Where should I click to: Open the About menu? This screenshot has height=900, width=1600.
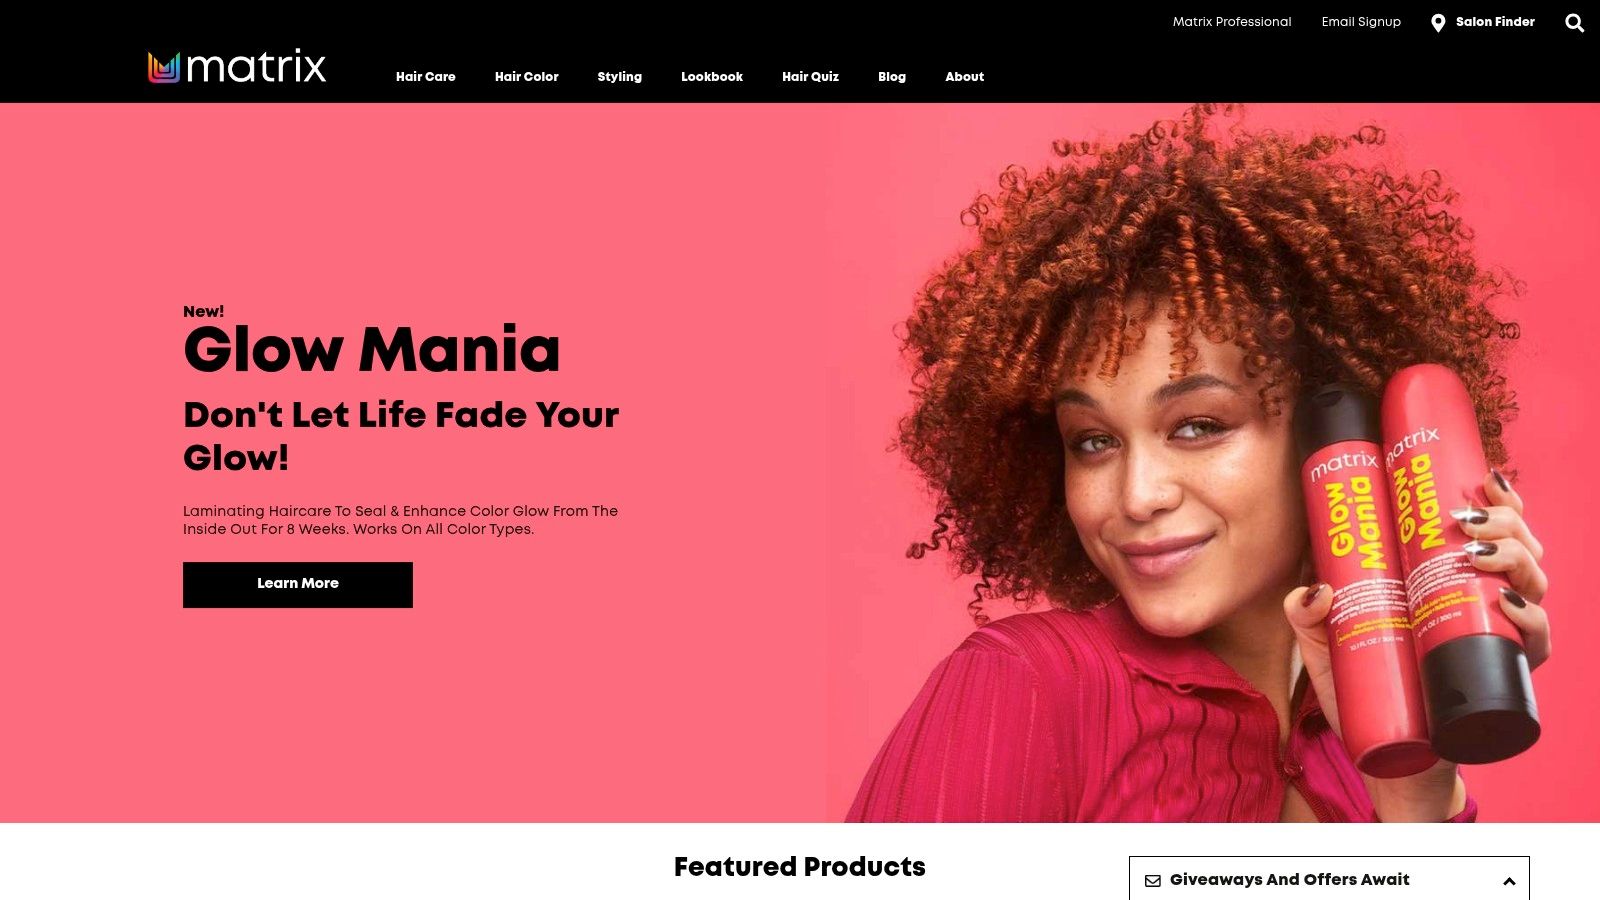tap(965, 77)
